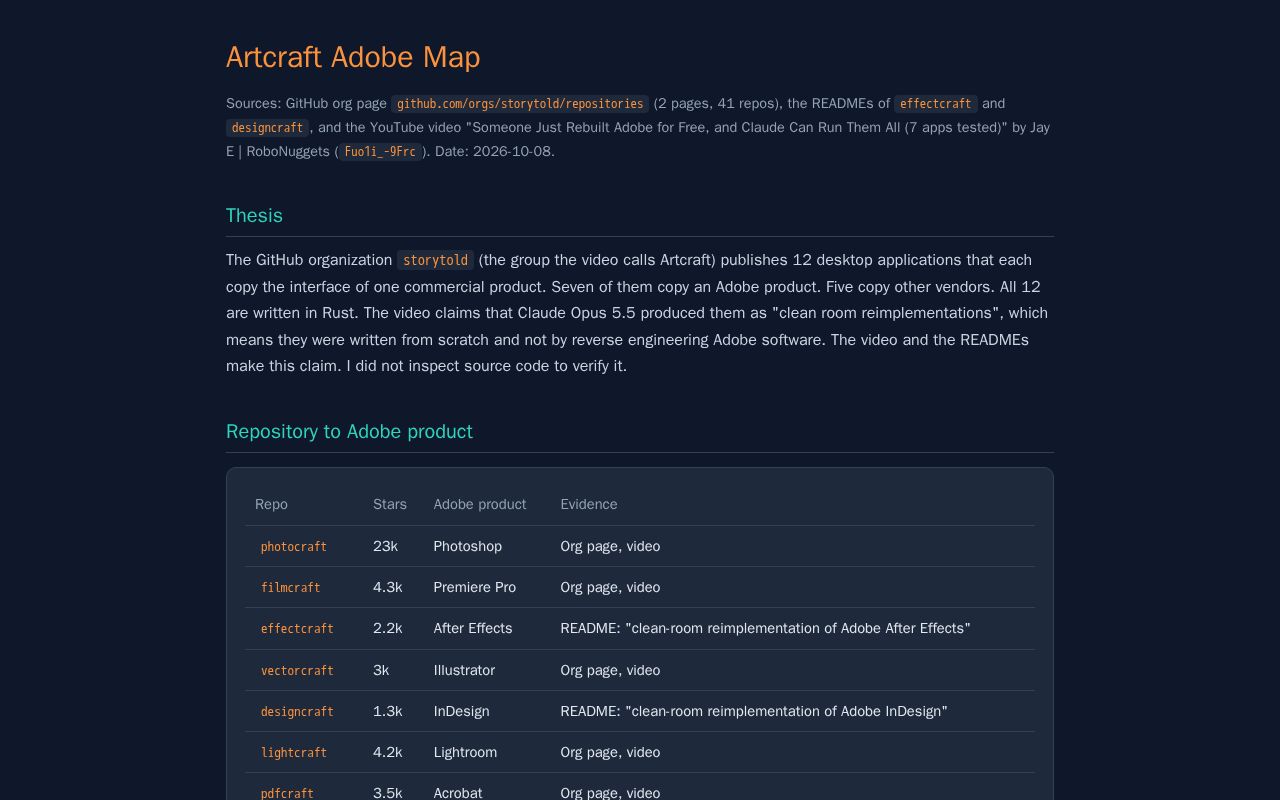1280x800 pixels.
Task: Click the Repo column header
Action: [271, 504]
